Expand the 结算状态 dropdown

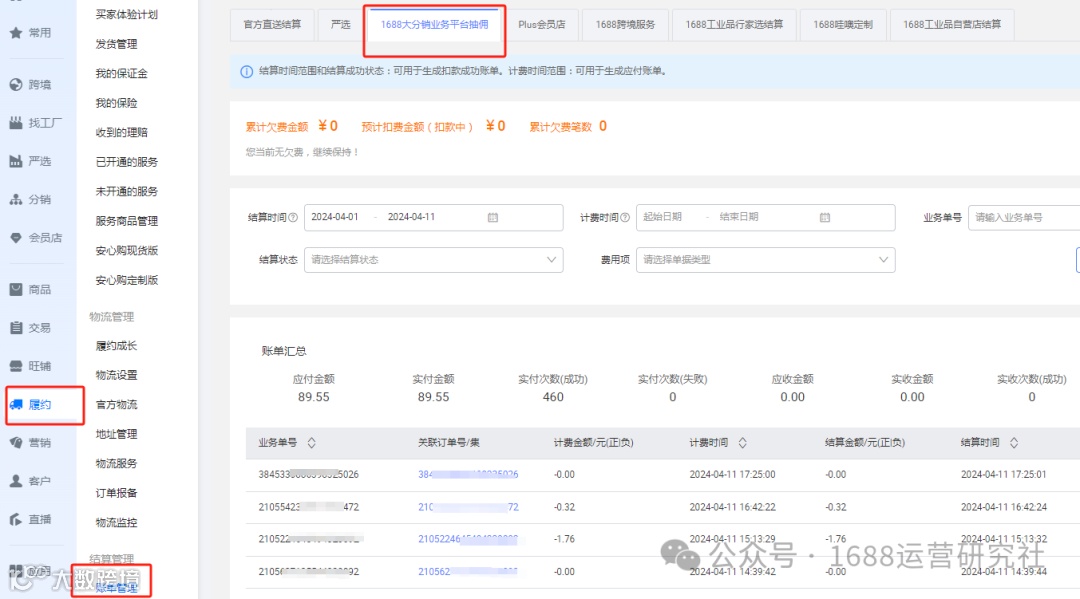[x=434, y=260]
